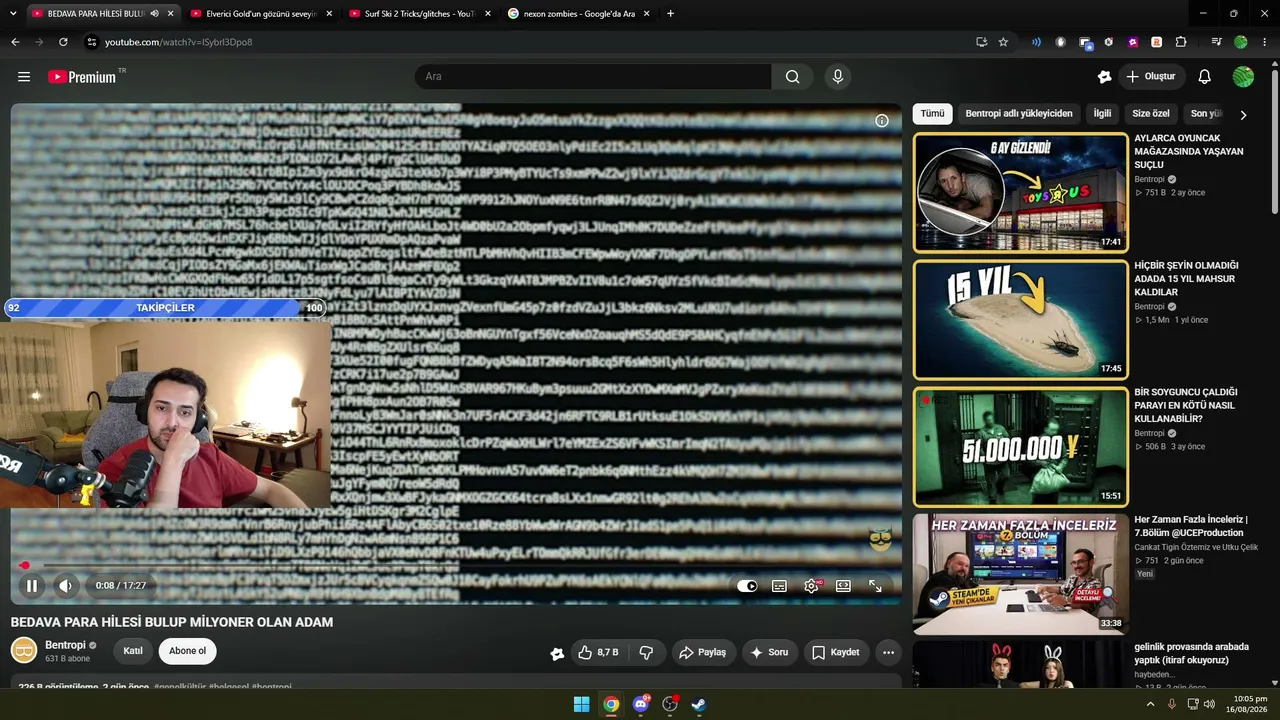This screenshot has width=1280, height=720.
Task: Mute the video volume
Action: point(66,586)
